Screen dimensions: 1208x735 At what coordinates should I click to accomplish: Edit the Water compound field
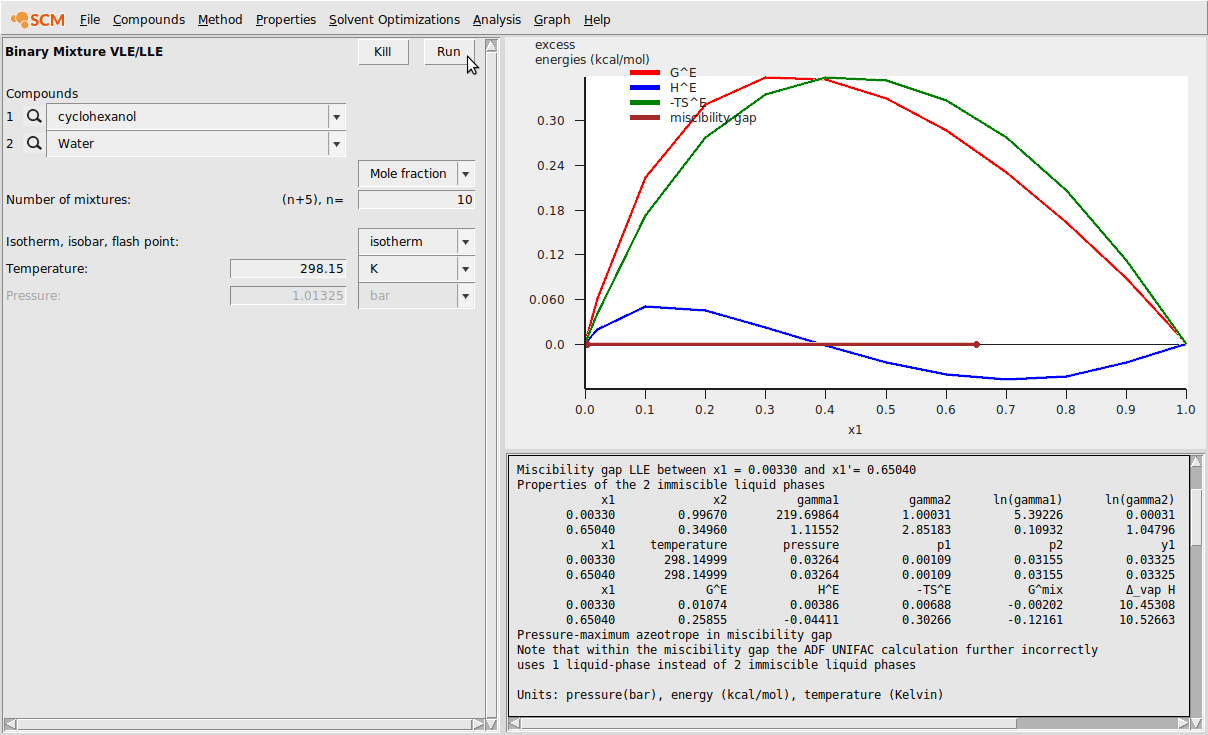(x=187, y=144)
